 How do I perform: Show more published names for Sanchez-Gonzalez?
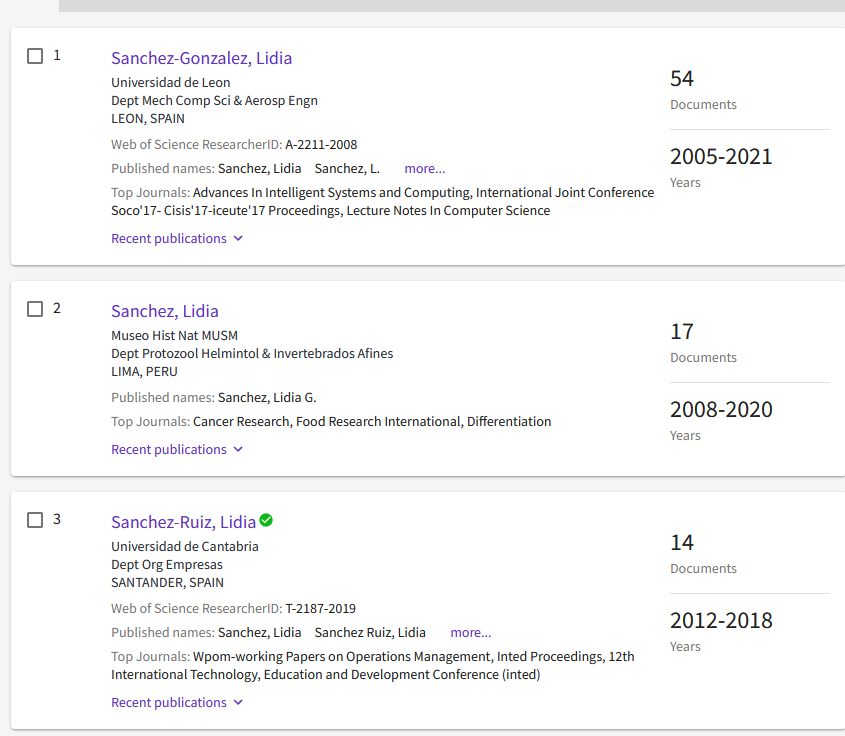pos(424,168)
